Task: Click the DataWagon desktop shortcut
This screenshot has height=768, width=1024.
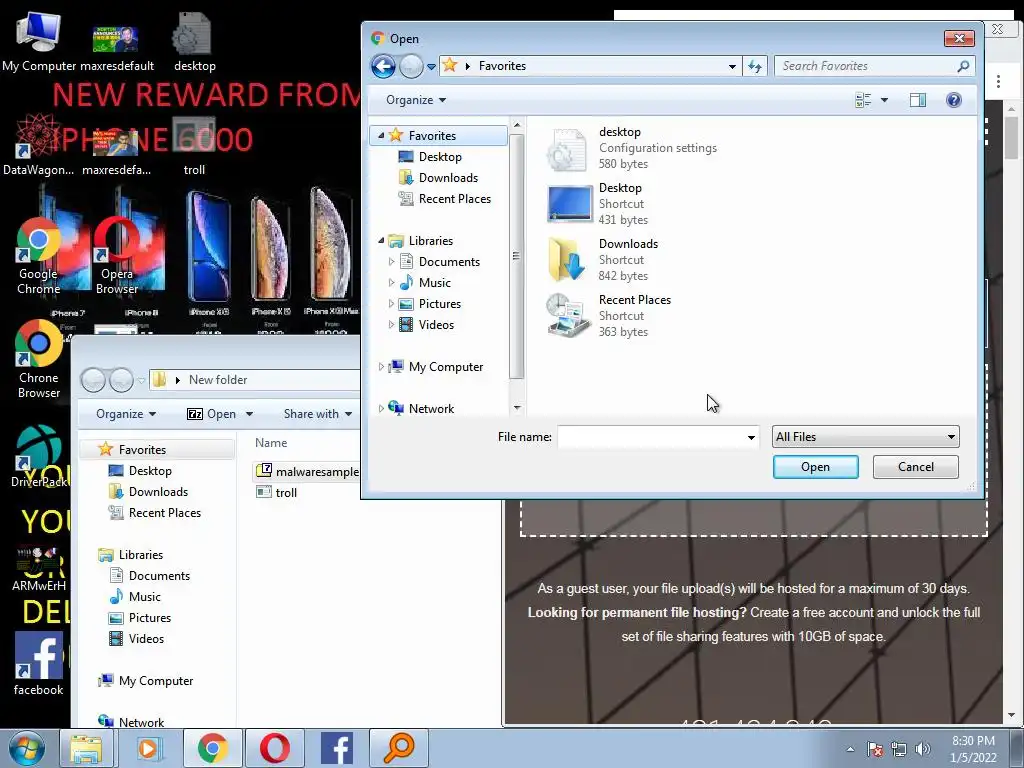Action: pyautogui.click(x=38, y=145)
